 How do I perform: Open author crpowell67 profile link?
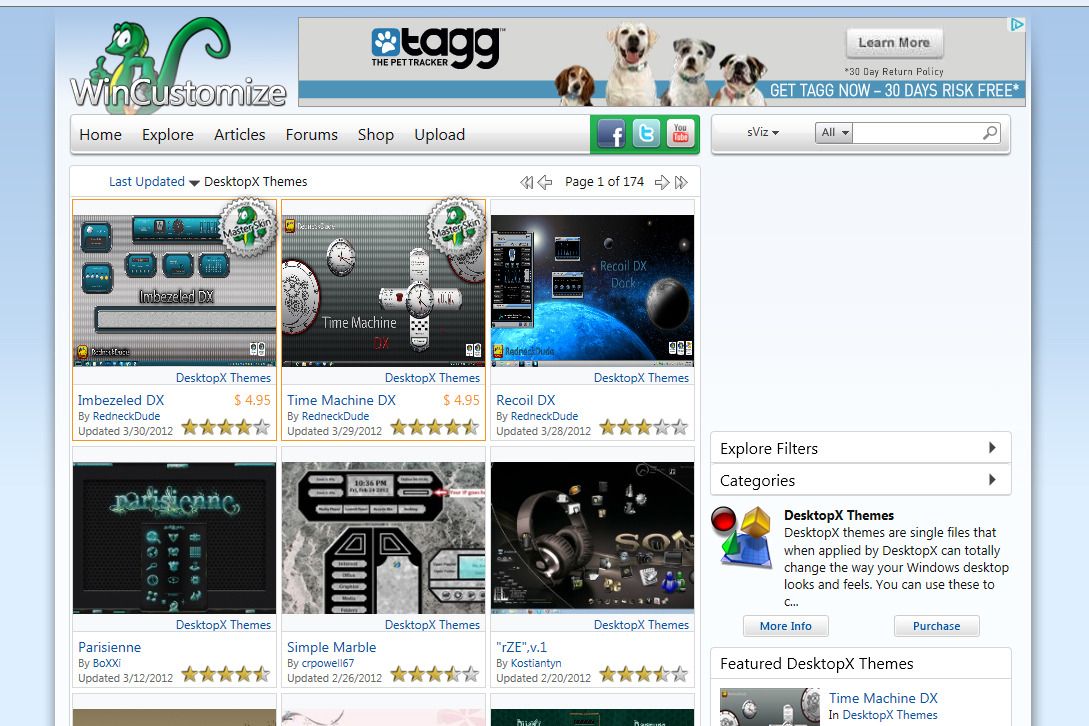[x=328, y=663]
